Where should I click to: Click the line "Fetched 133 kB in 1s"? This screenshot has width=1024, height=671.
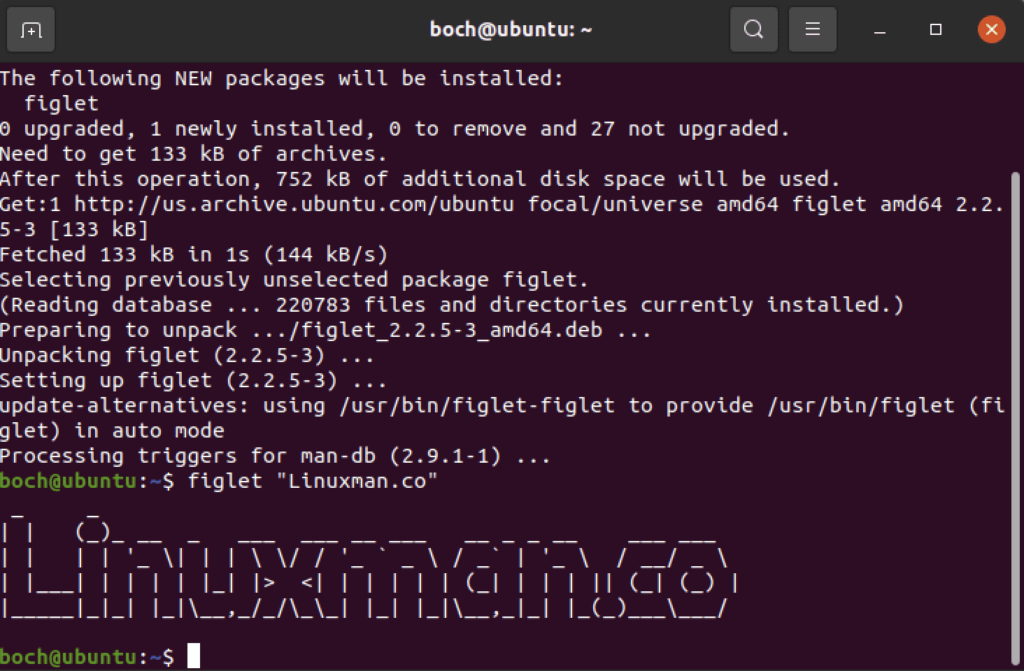click(x=194, y=254)
